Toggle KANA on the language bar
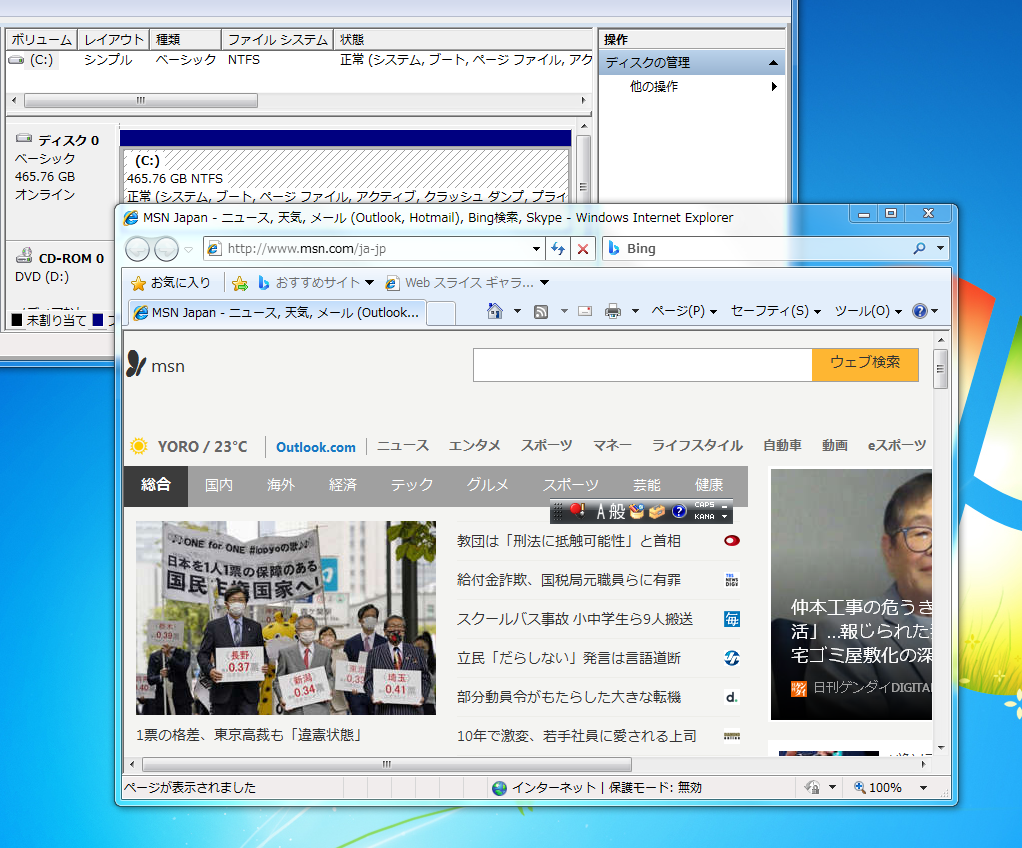The height and width of the screenshot is (848, 1022). pos(704,516)
